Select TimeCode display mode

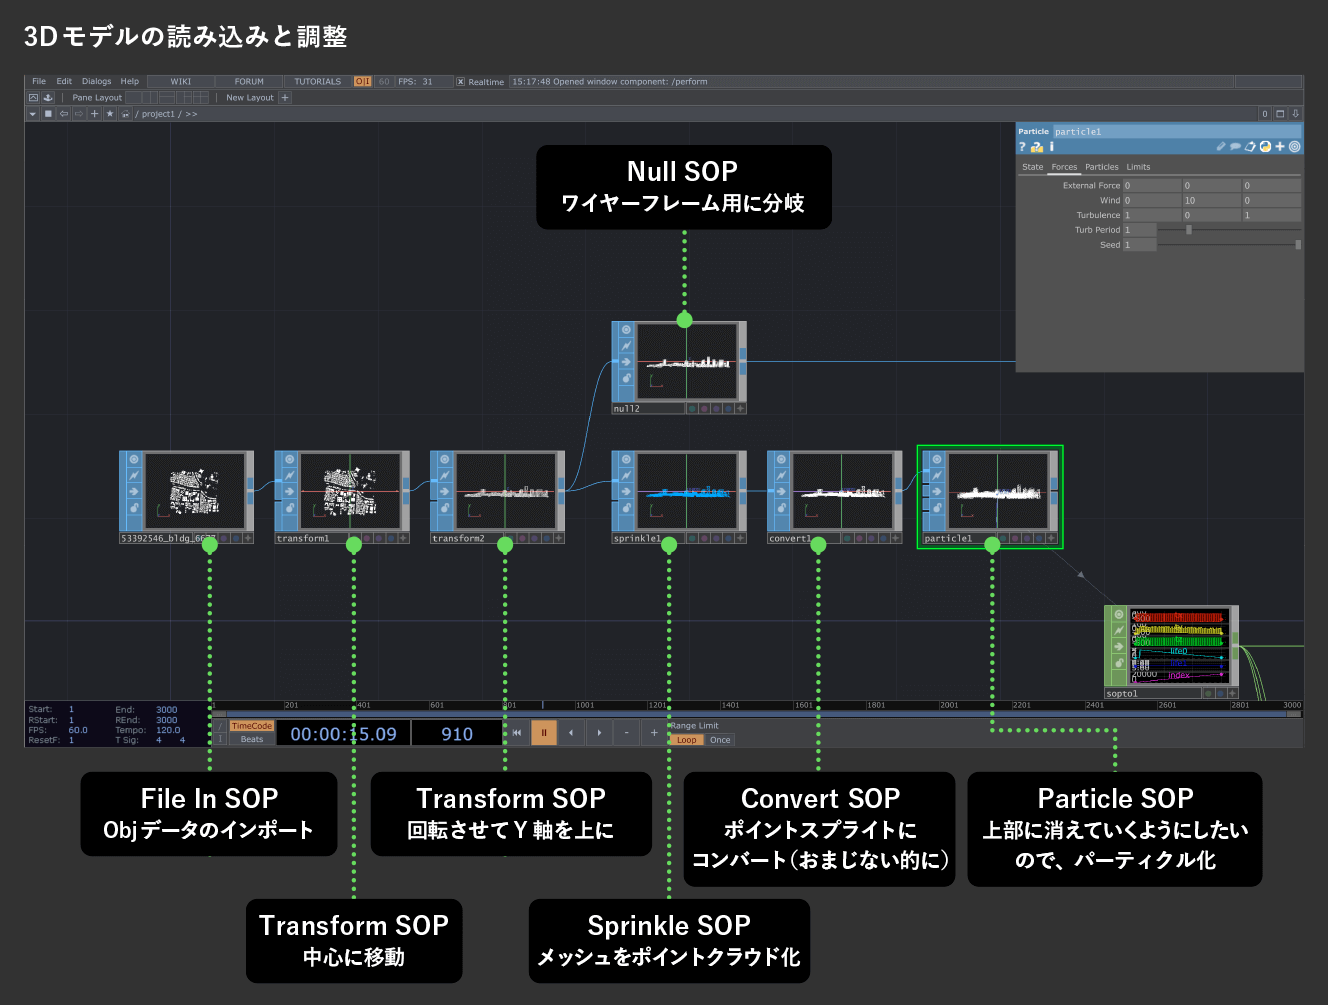coord(251,726)
